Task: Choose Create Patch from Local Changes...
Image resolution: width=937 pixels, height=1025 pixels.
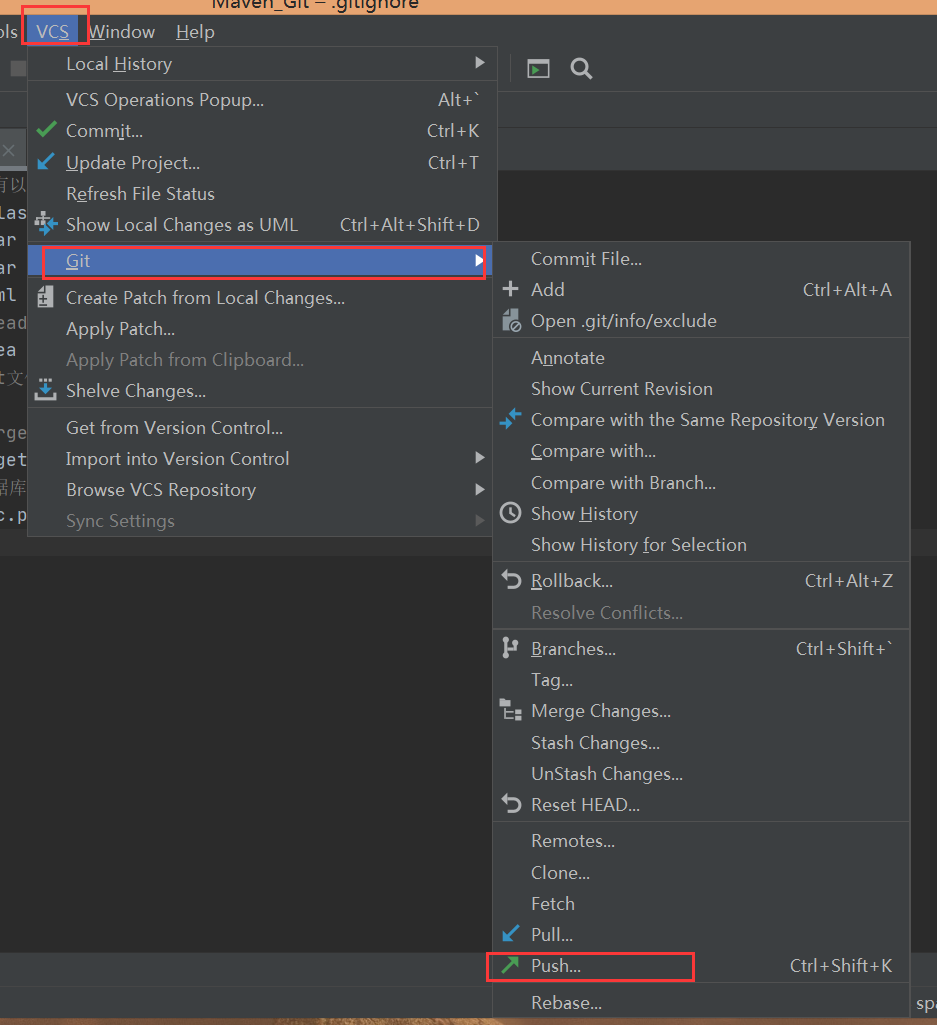Action: point(260,297)
